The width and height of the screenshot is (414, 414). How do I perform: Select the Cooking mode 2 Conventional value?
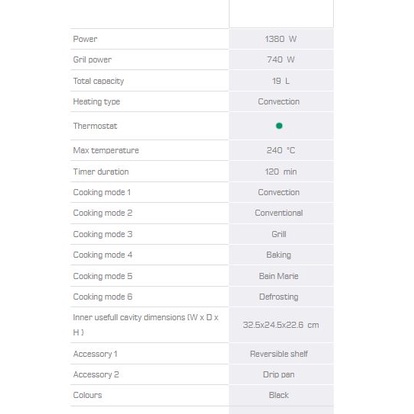(279, 213)
